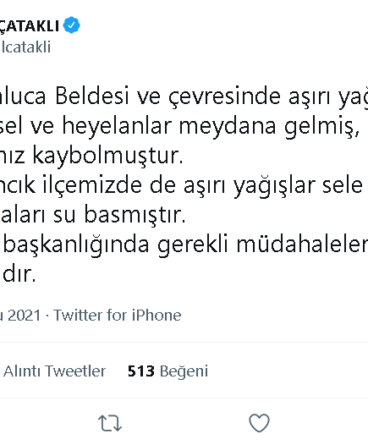Viewport: 368px width, 445px height.
Task: Click the blue verified badge beside ÇATAKLI
Action: [x=72, y=25]
